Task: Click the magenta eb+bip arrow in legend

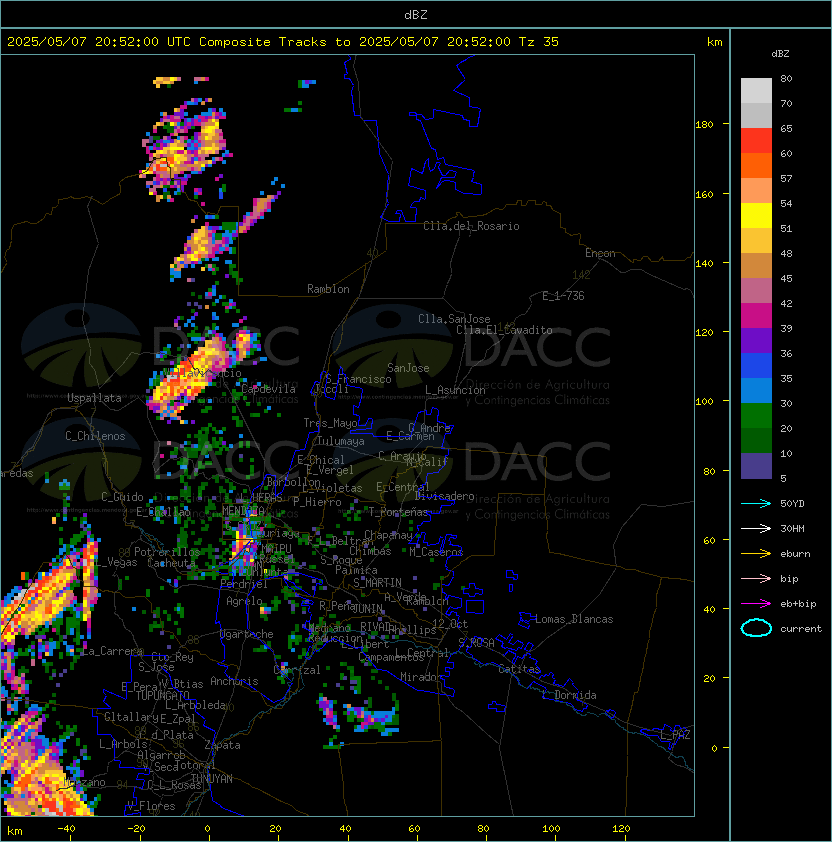Action: (x=756, y=604)
